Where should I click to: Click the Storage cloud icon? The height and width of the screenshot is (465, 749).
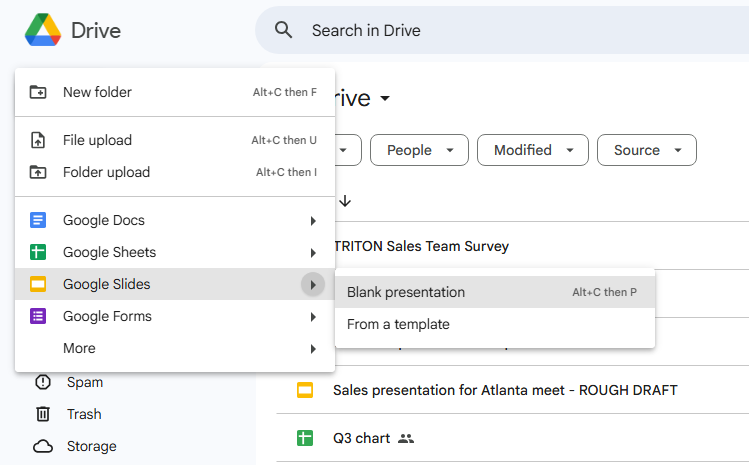coord(43,446)
